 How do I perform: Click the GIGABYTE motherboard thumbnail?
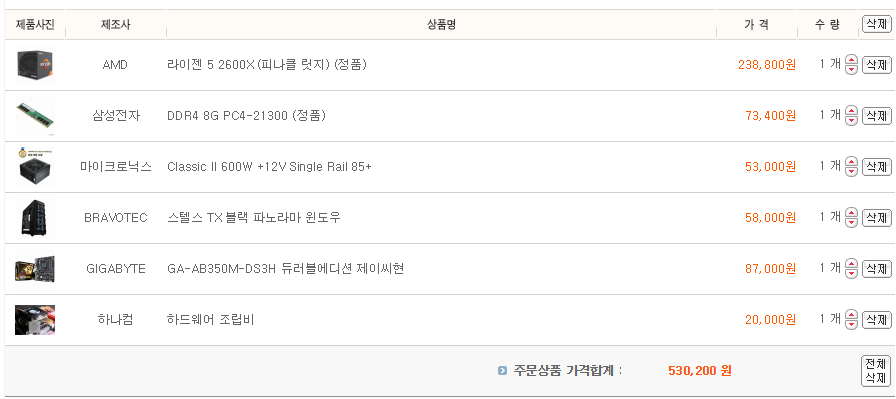coord(35,269)
